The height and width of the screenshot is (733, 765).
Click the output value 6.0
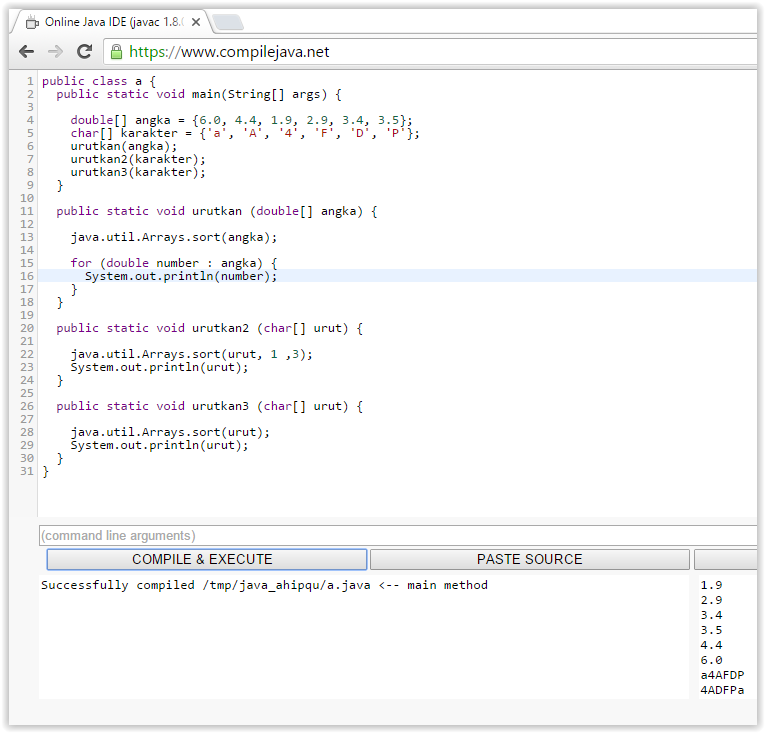pos(711,660)
